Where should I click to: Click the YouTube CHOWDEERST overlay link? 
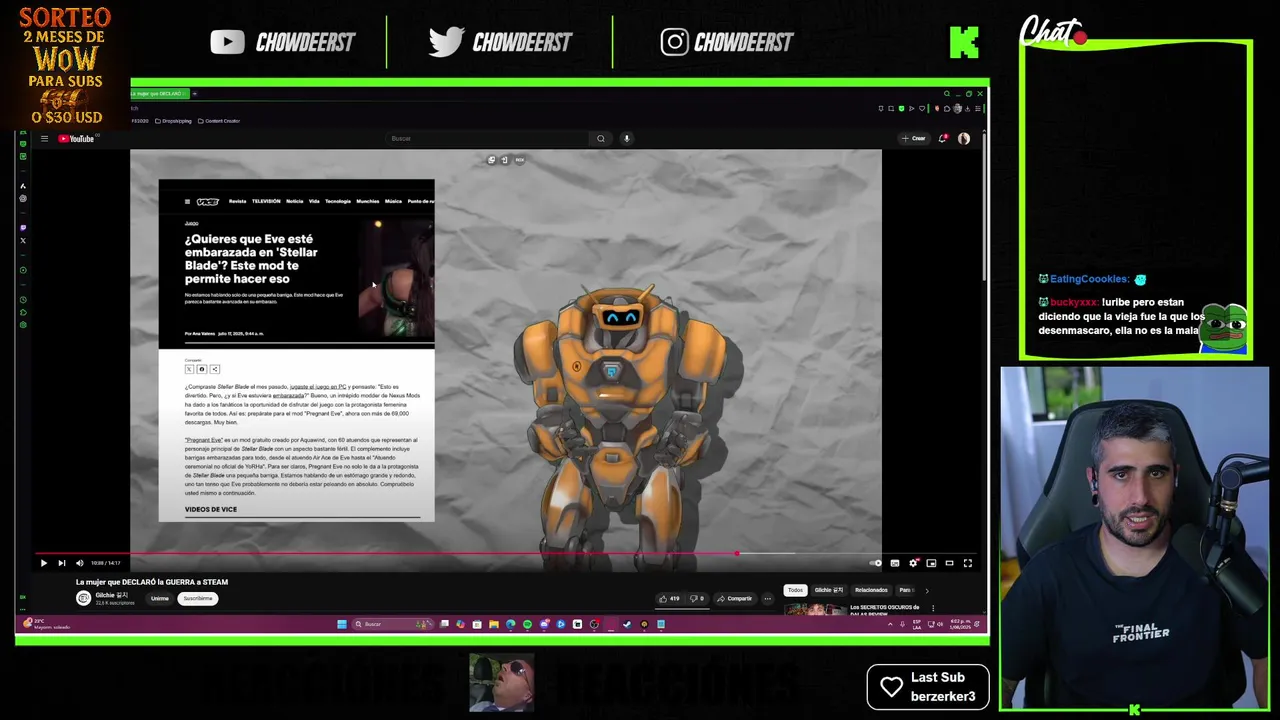point(283,42)
